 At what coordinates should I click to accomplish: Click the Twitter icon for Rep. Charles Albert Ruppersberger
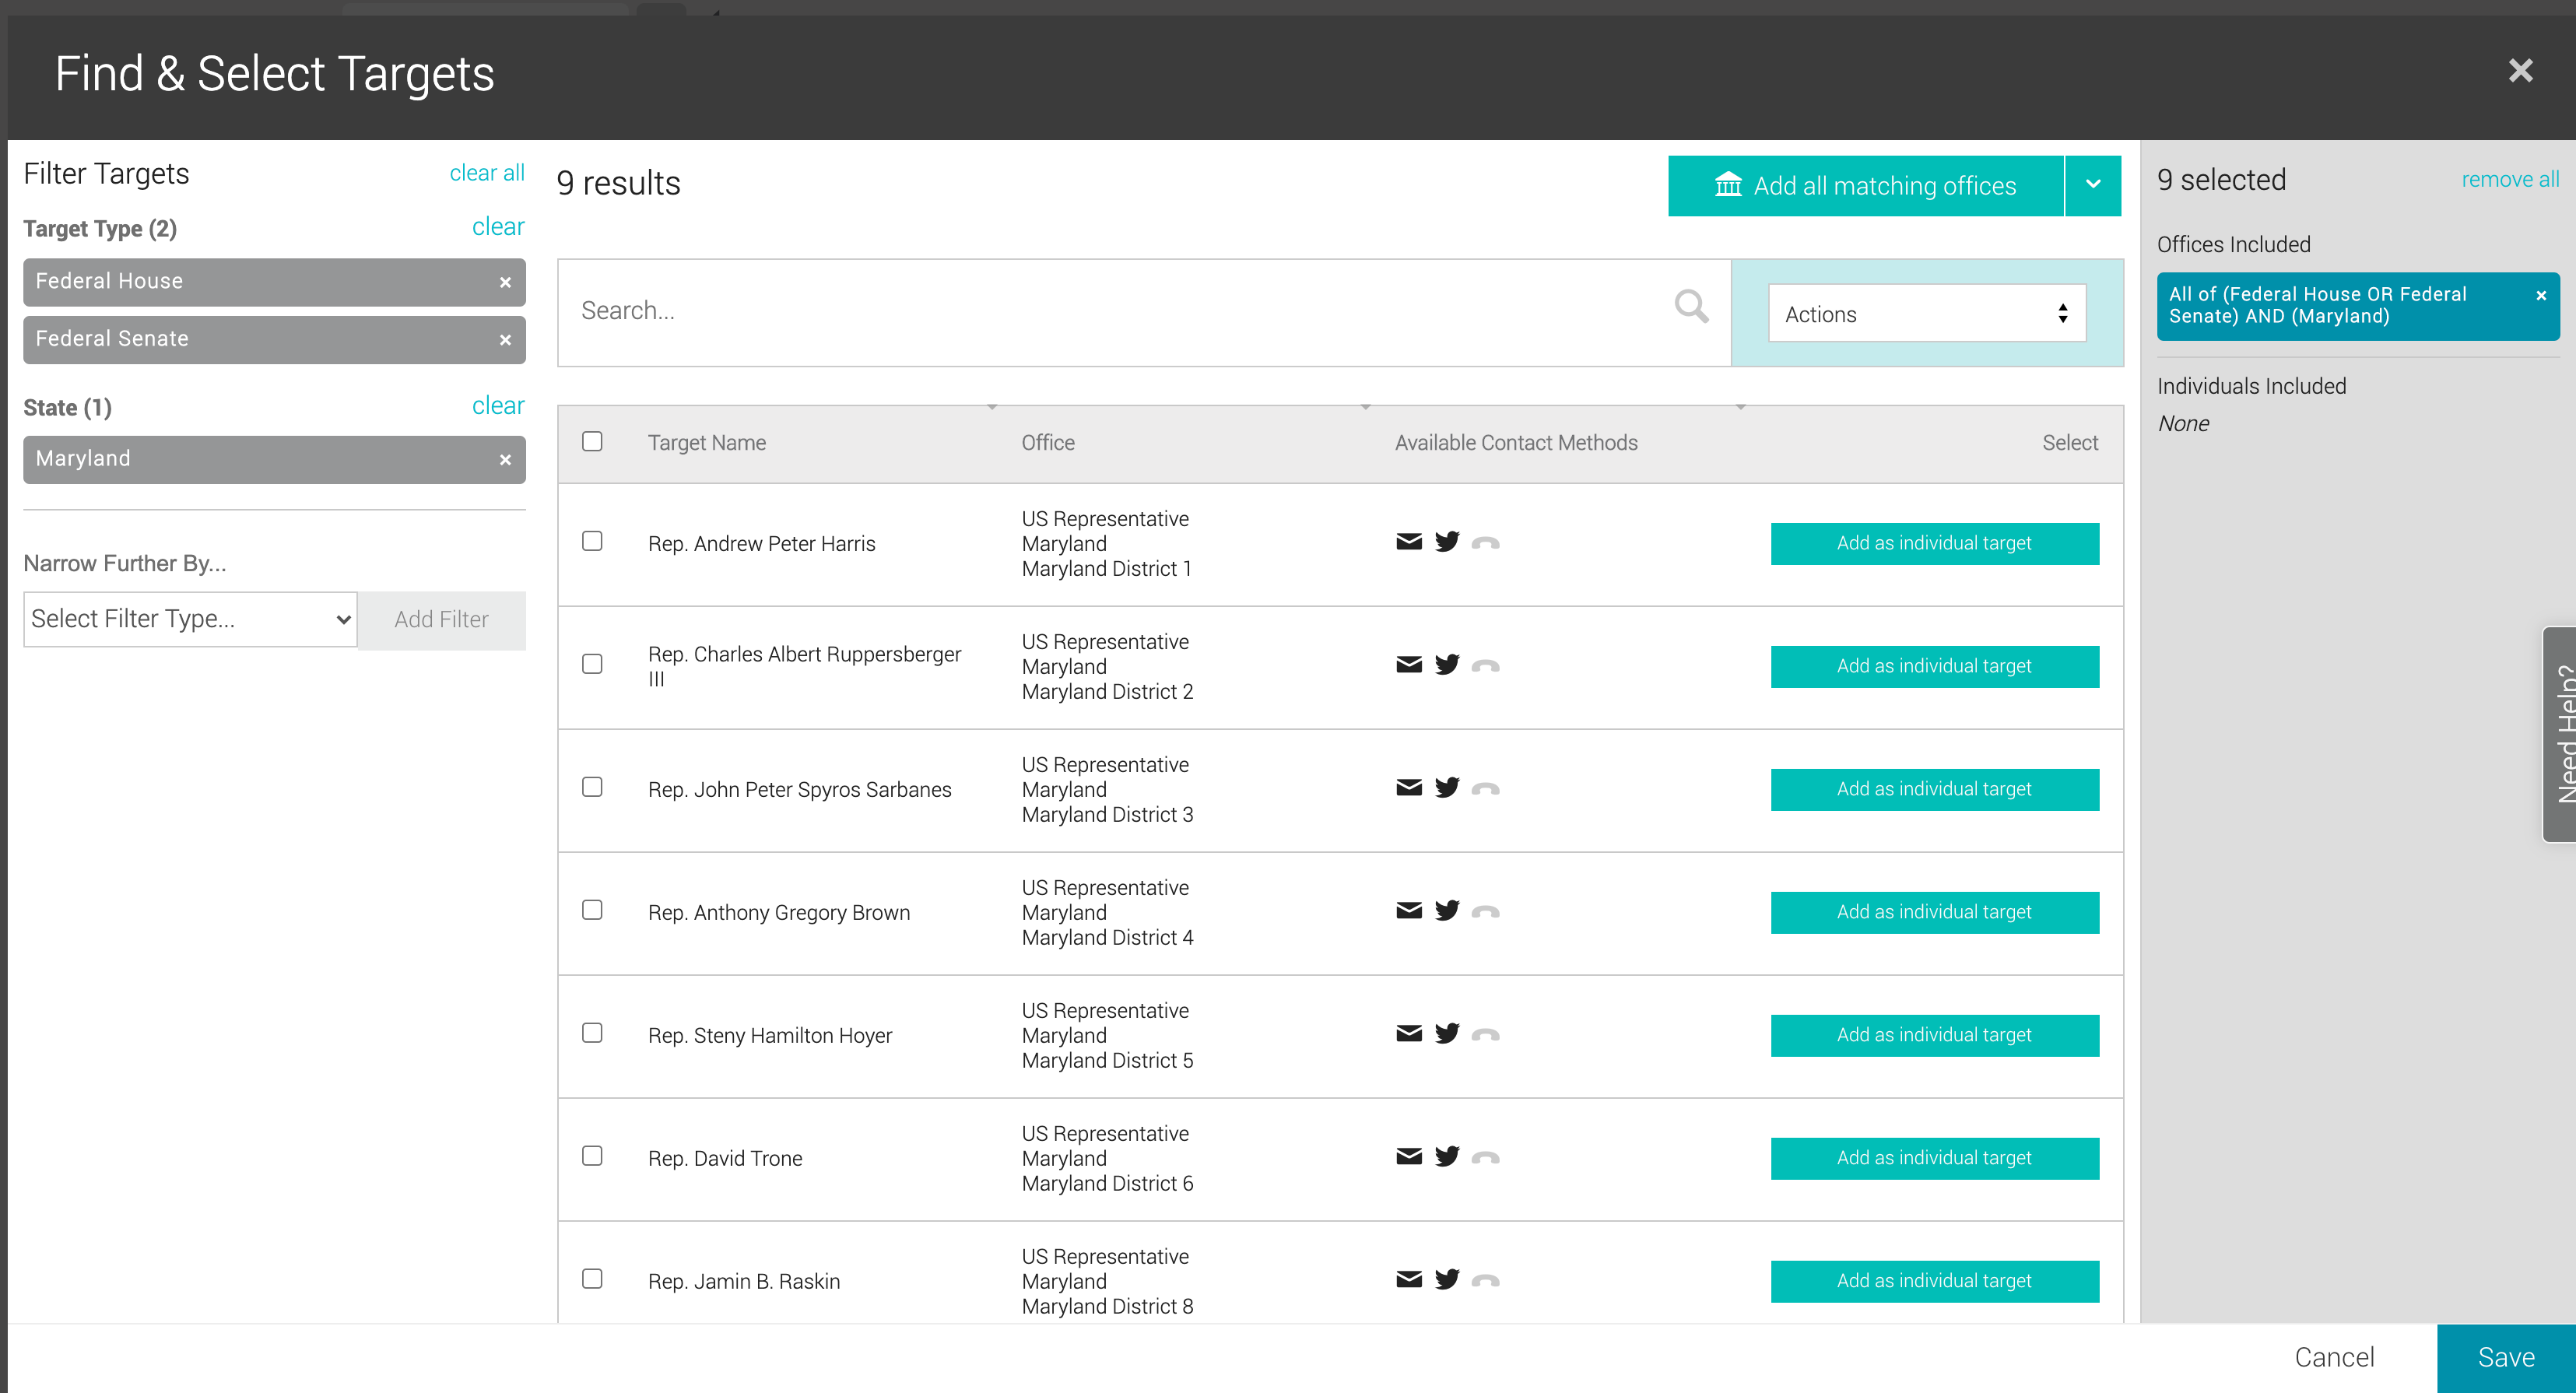[x=1447, y=665]
